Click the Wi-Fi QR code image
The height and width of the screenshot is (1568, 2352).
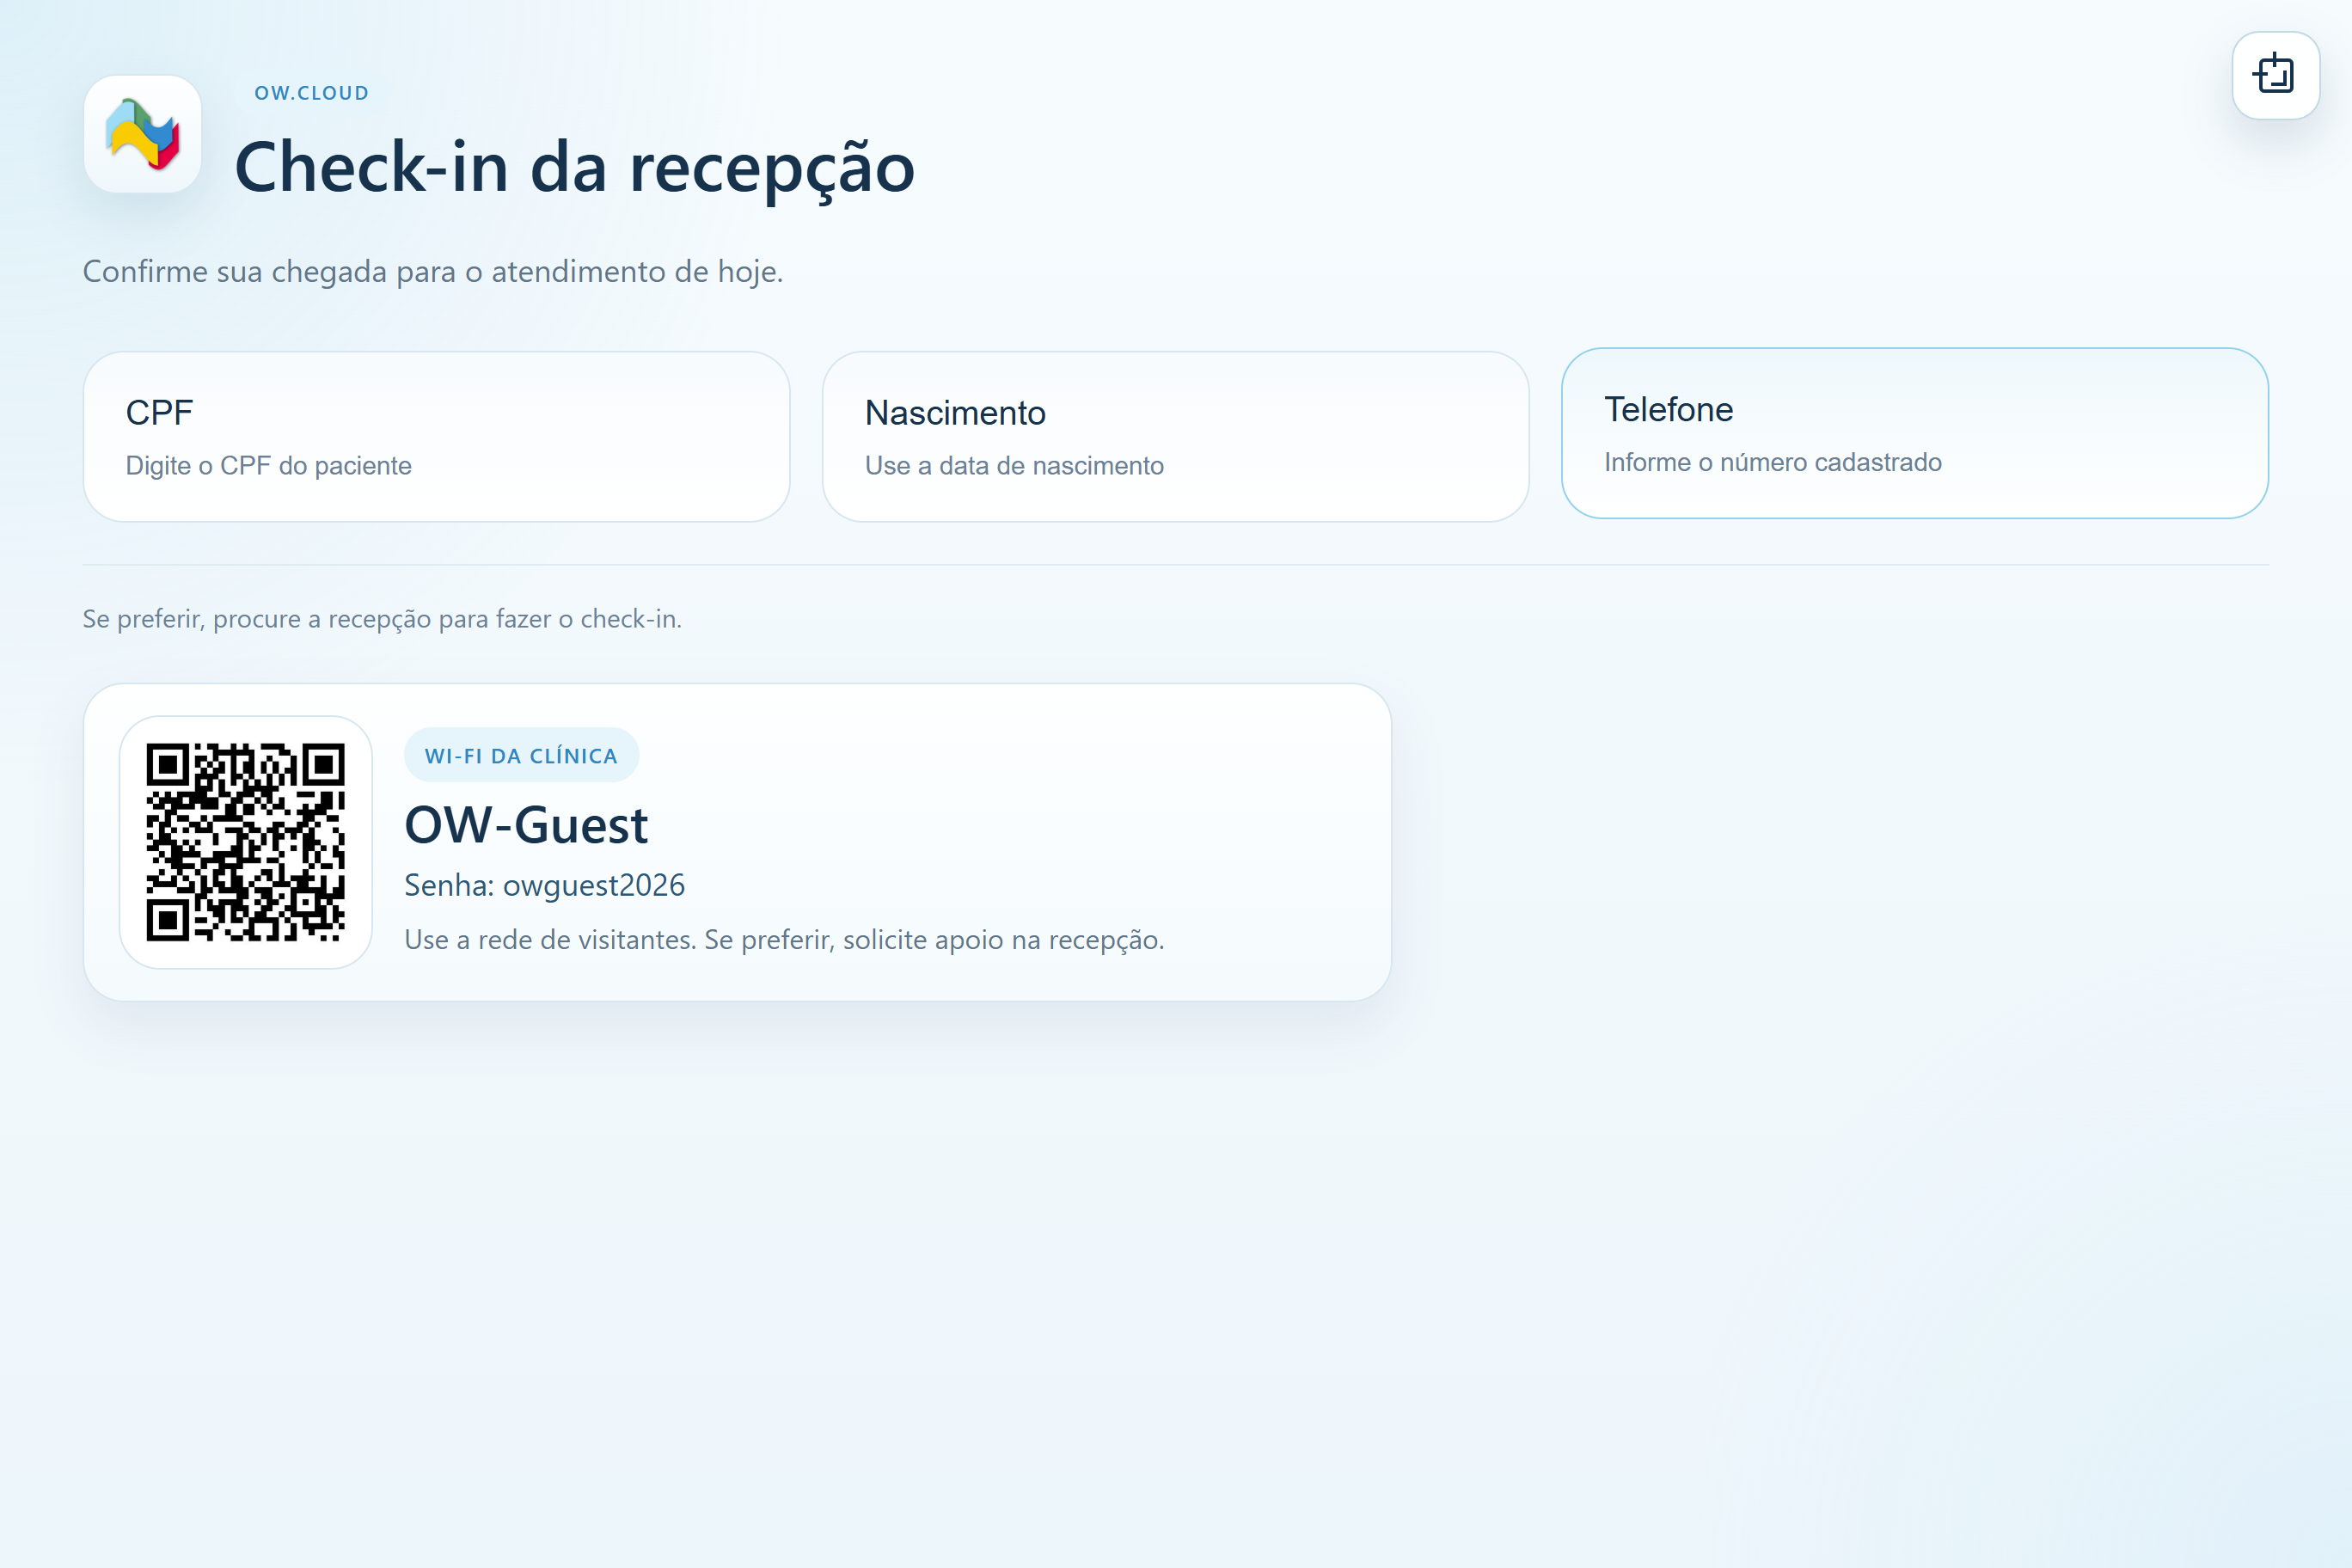point(246,842)
